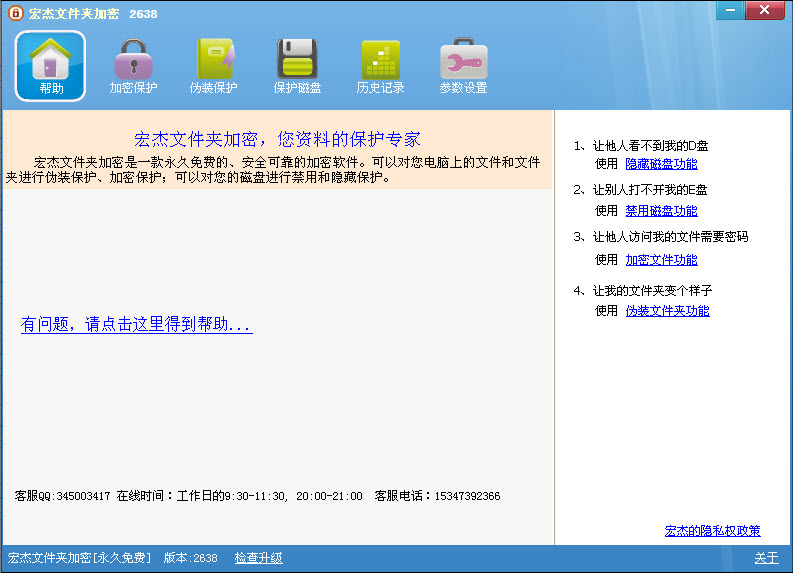Image resolution: width=793 pixels, height=573 pixels.
Task: Click the text 让别人打不开我的E盘
Action: 649,190
